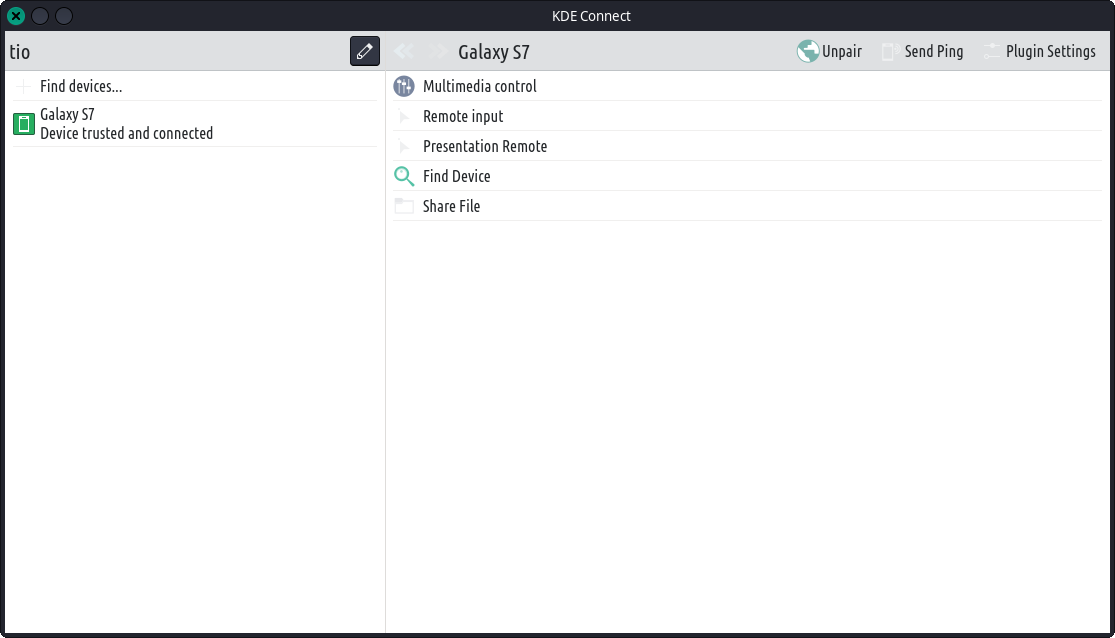The width and height of the screenshot is (1115, 638).
Task: Click the Galaxy S7 page title
Action: pyautogui.click(x=494, y=52)
